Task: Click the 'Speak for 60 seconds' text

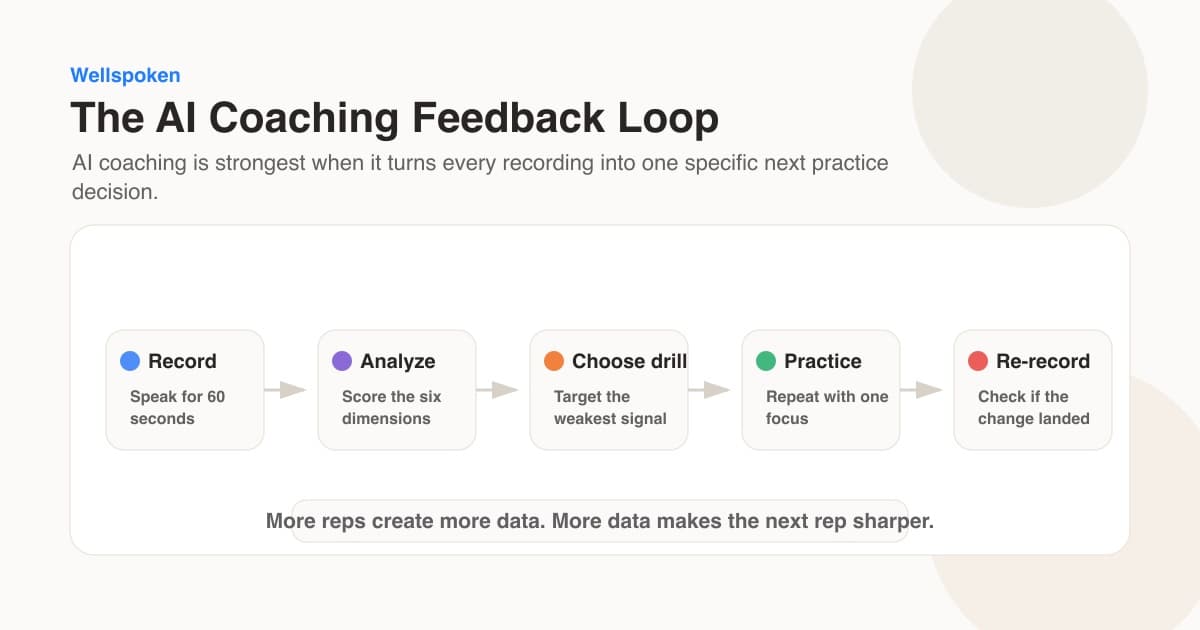Action: pyautogui.click(x=178, y=407)
